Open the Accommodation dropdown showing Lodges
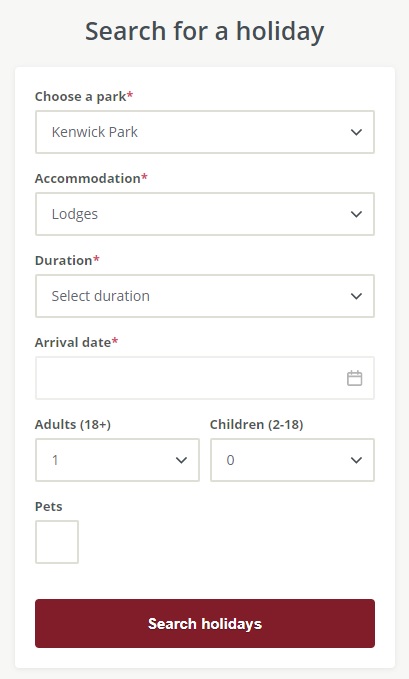 [204, 214]
